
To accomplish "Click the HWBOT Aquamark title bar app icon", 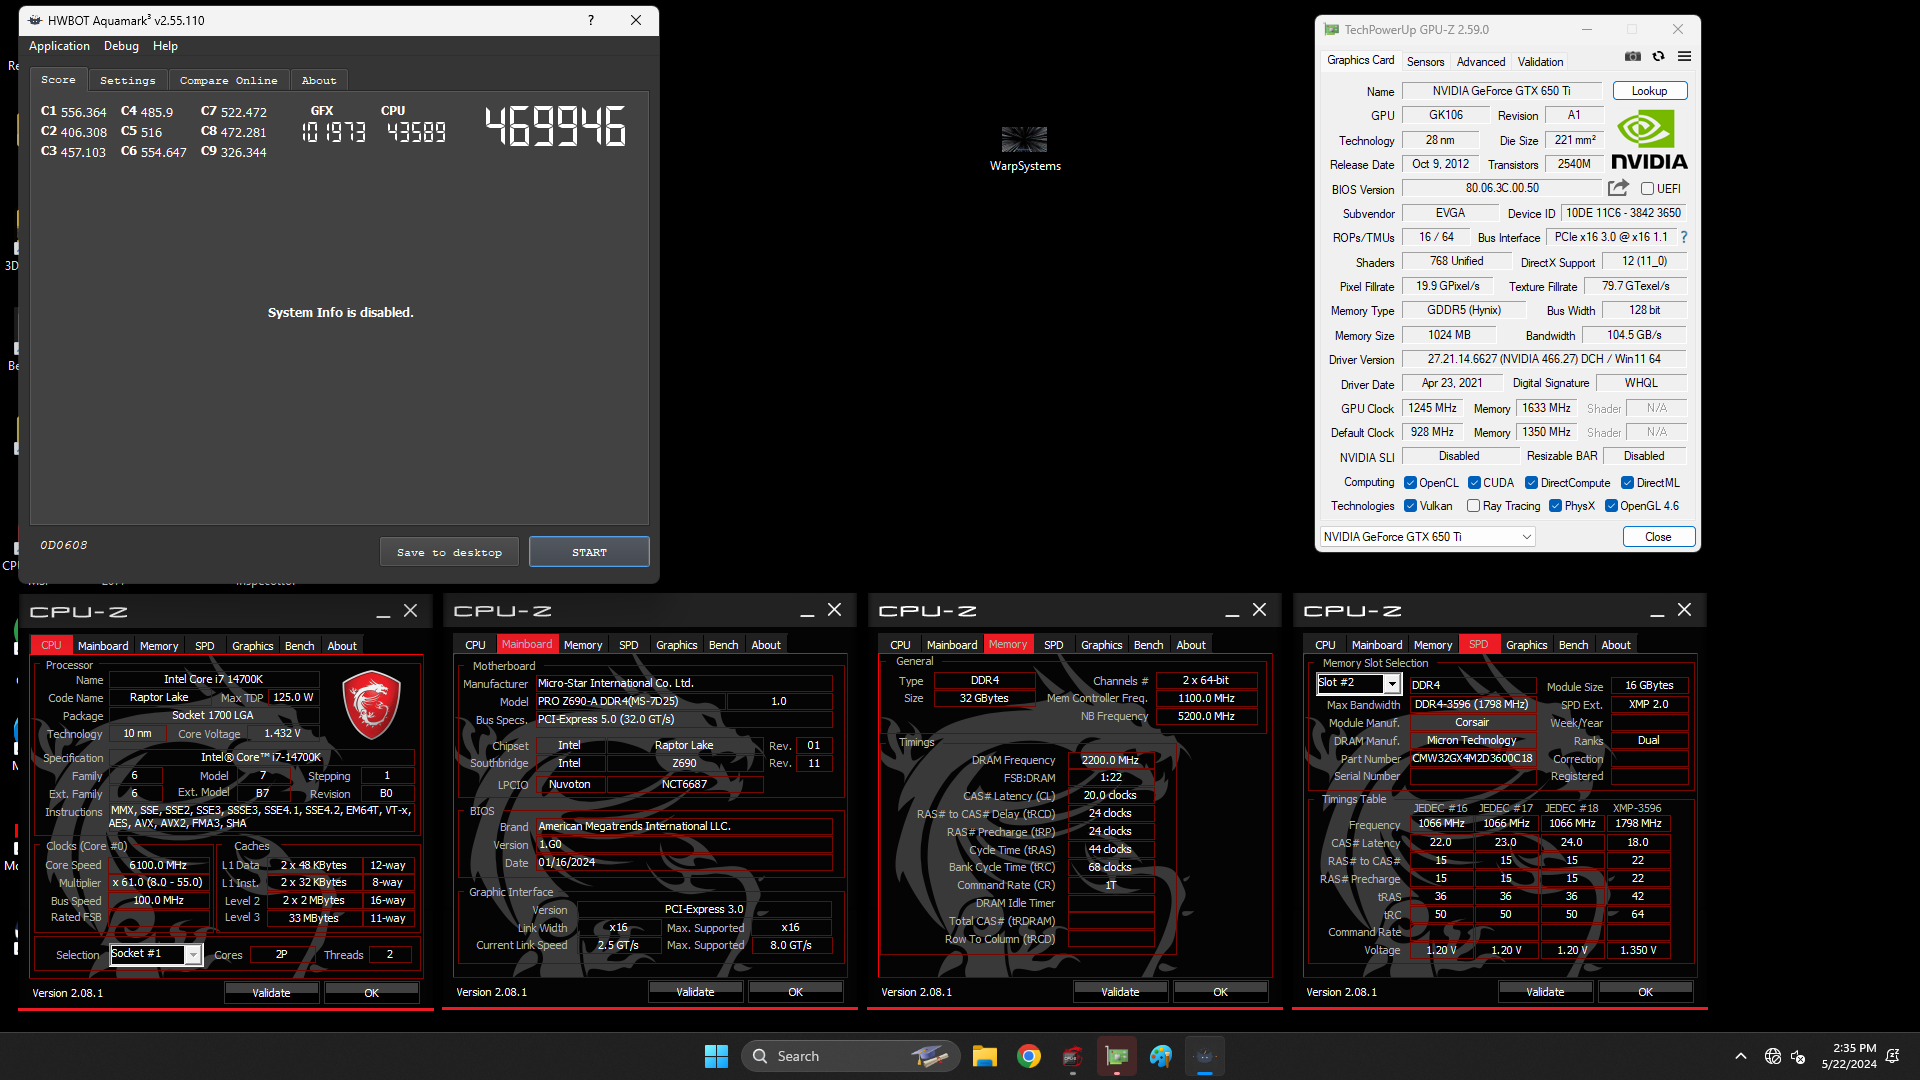I will (x=35, y=20).
